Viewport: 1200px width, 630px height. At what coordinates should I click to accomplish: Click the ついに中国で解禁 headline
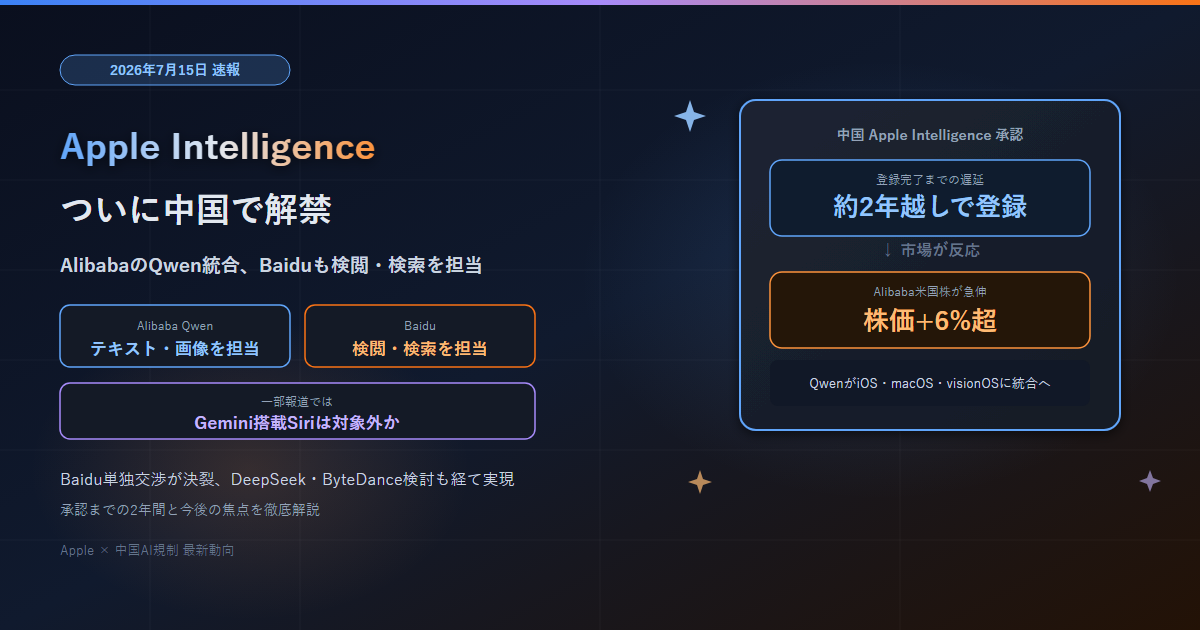(x=196, y=210)
